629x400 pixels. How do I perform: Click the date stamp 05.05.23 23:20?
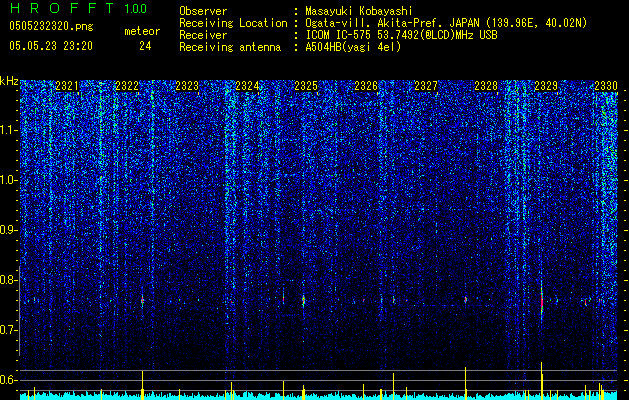coord(51,46)
